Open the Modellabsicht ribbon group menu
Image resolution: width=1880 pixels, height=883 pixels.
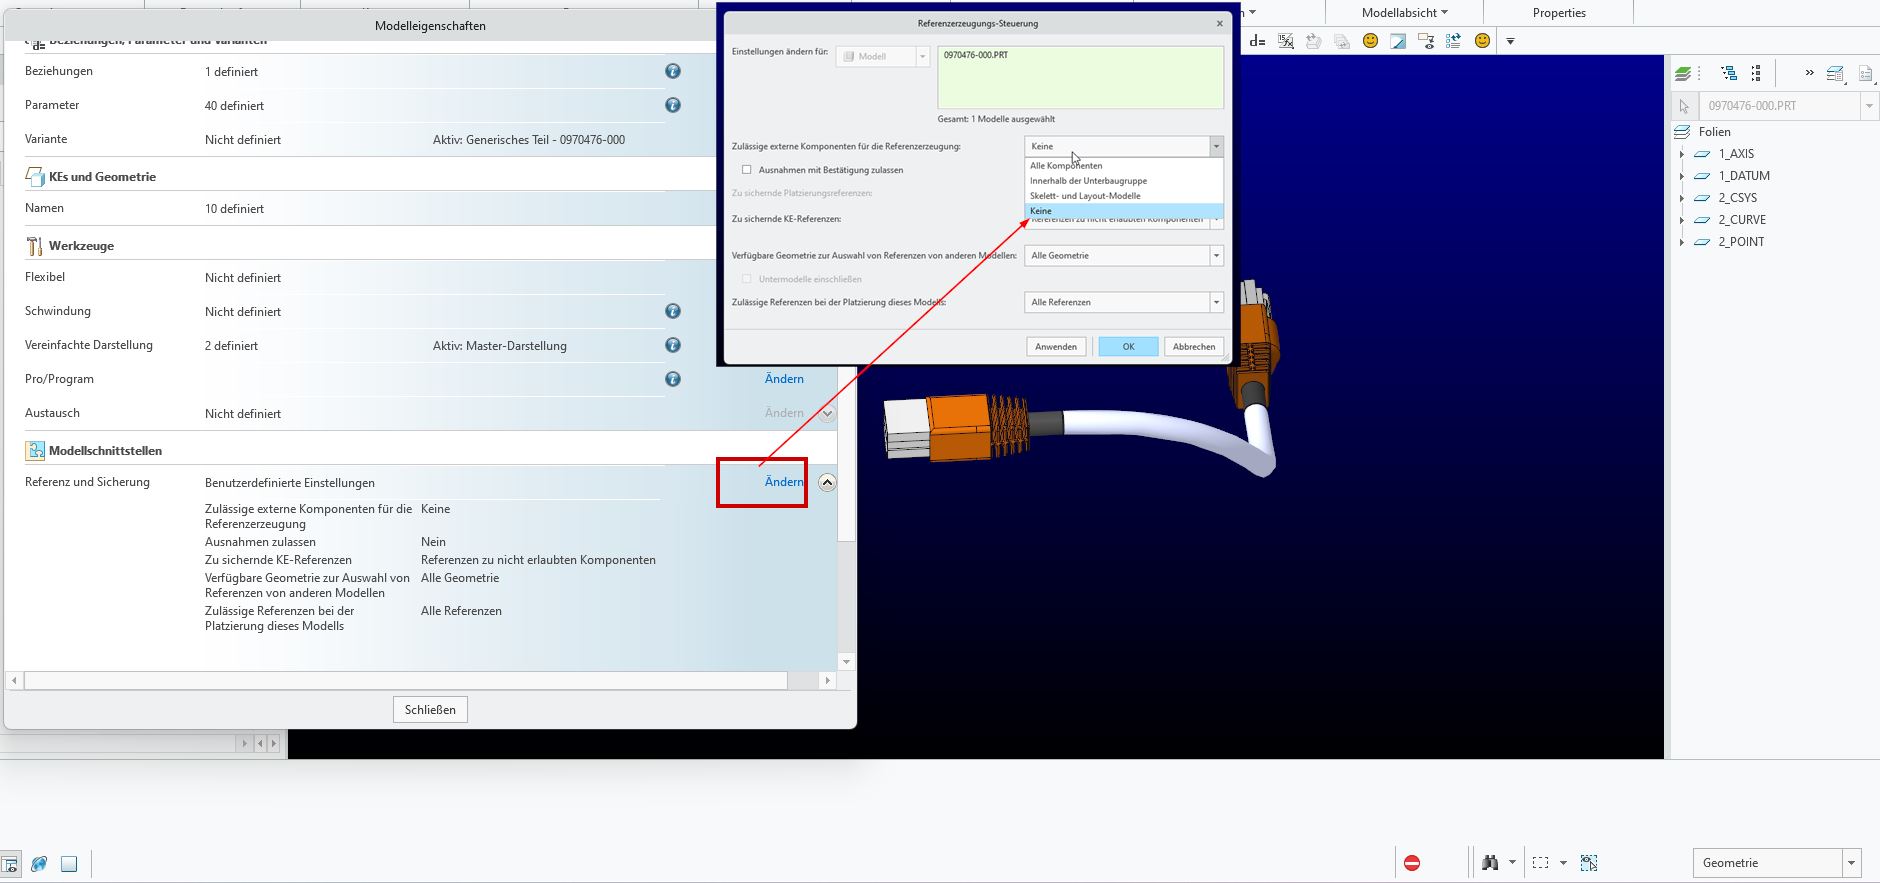(x=1404, y=13)
